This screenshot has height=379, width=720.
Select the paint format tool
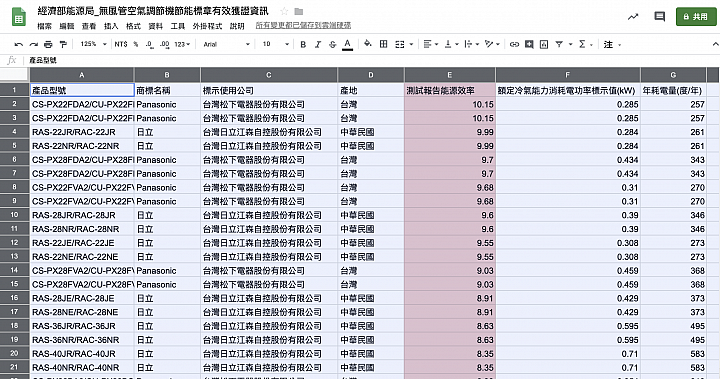click(x=63, y=45)
